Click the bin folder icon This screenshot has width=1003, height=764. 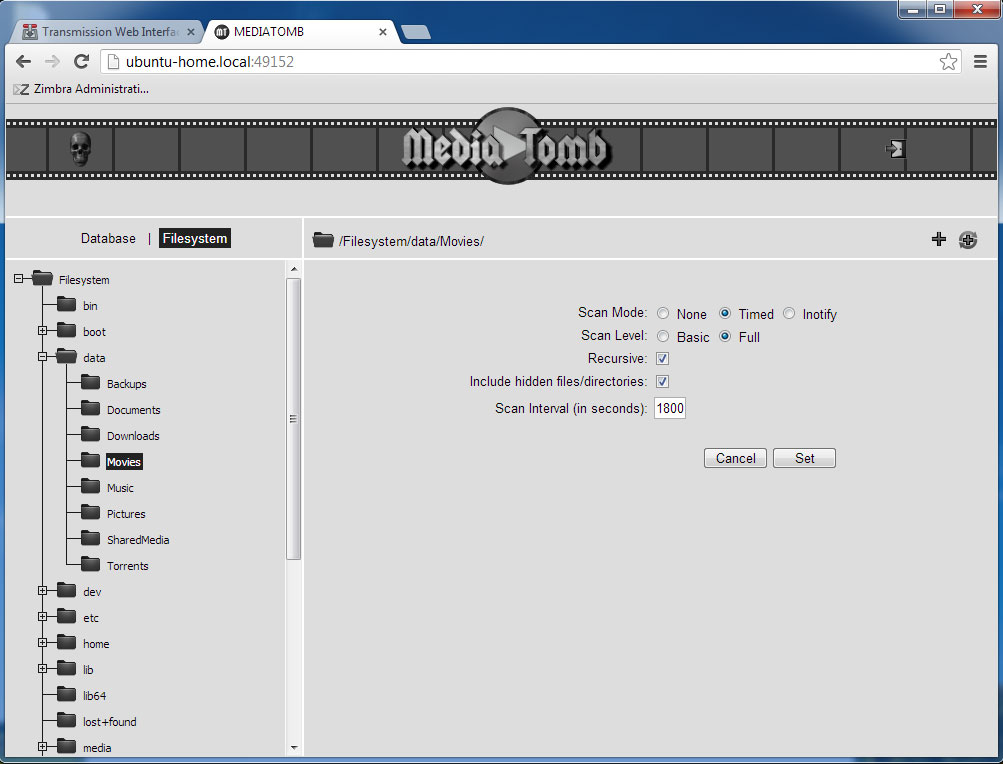tap(67, 303)
